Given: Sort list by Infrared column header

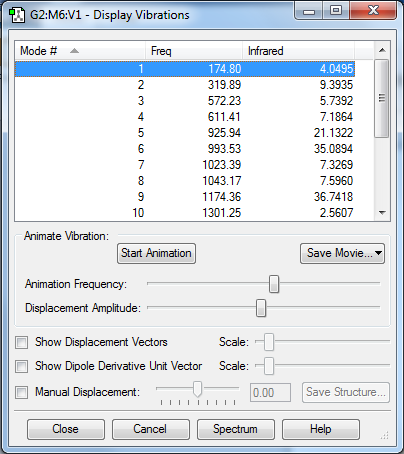Looking at the screenshot, I should pyautogui.click(x=298, y=51).
